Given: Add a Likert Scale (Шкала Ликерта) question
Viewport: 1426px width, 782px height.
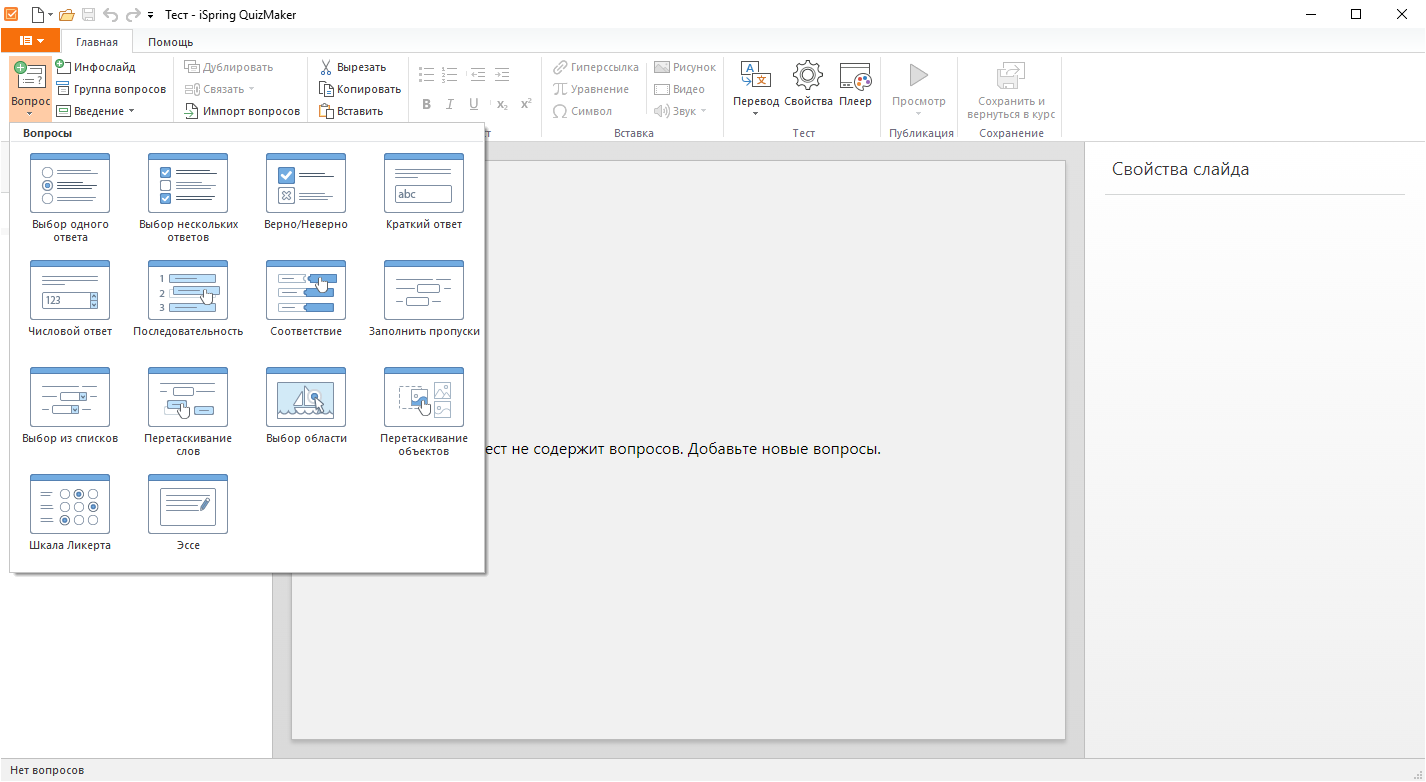Looking at the screenshot, I should coord(70,505).
